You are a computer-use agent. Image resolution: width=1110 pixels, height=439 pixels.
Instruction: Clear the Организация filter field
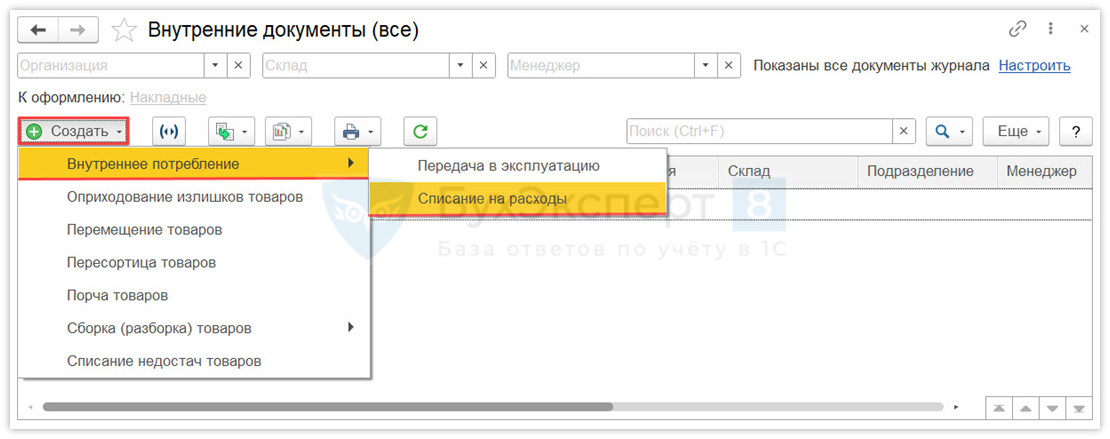238,65
